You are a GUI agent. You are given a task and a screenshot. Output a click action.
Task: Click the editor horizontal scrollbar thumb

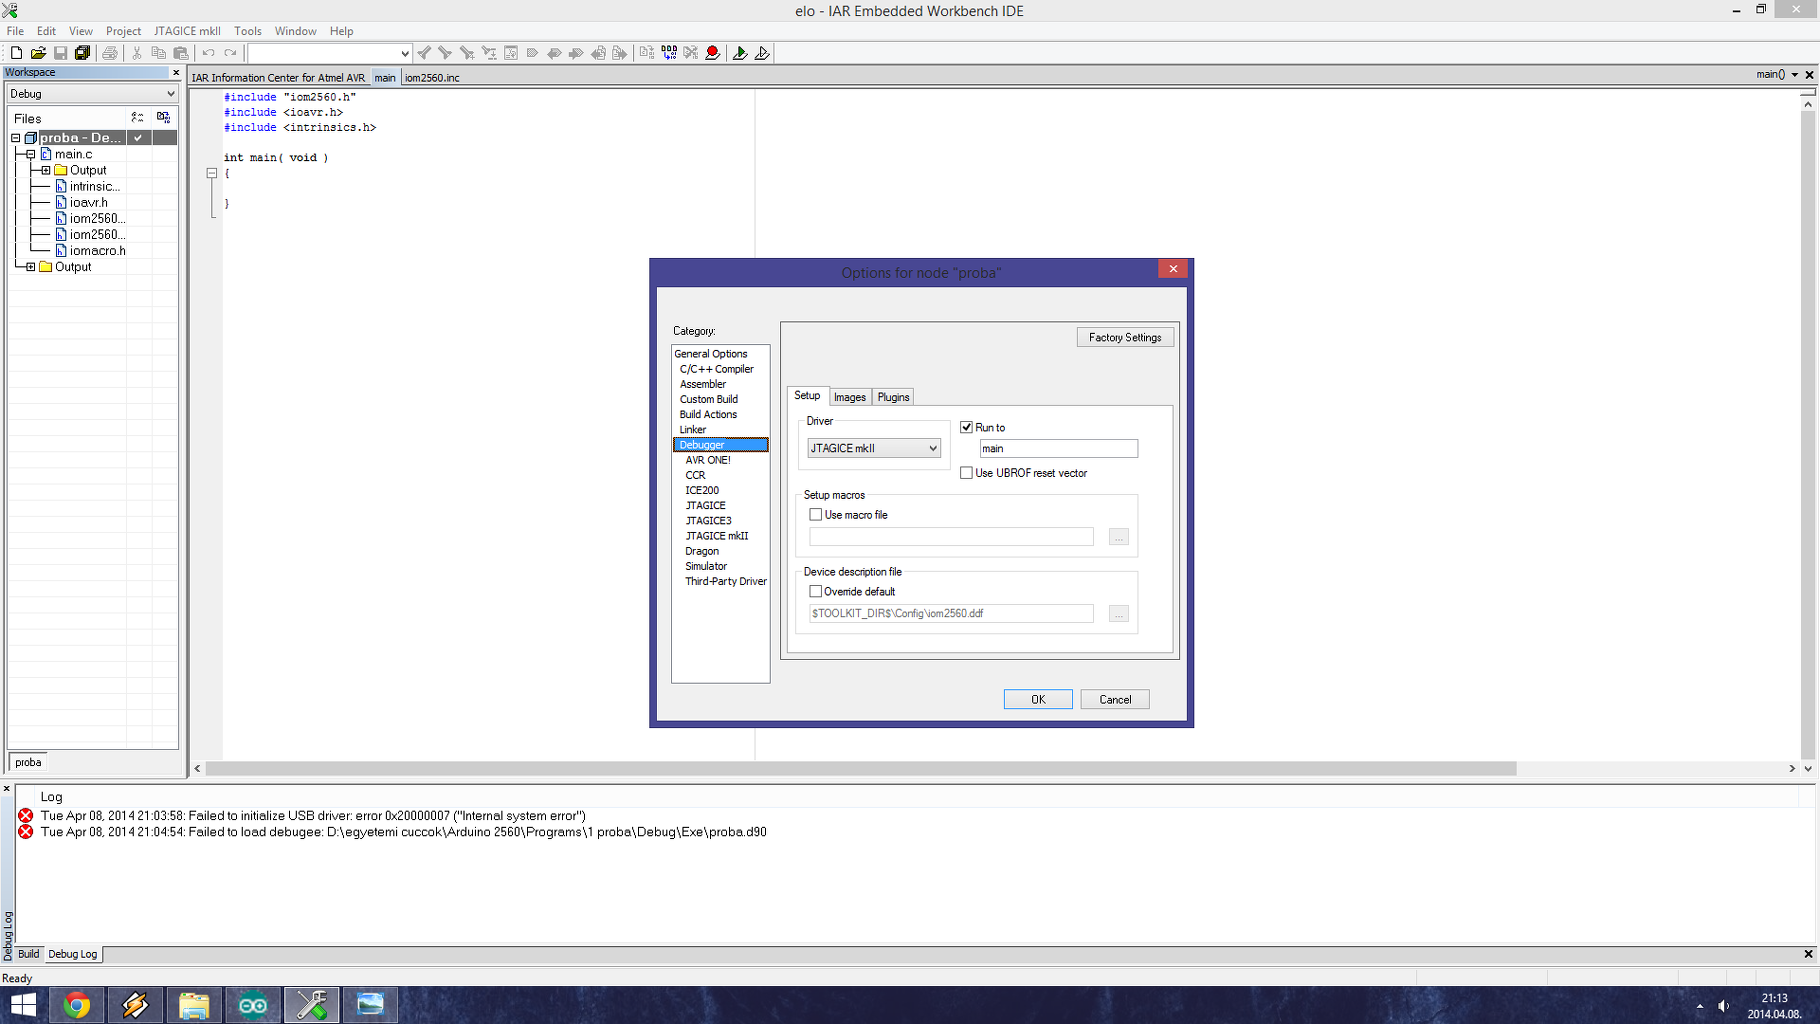point(861,768)
